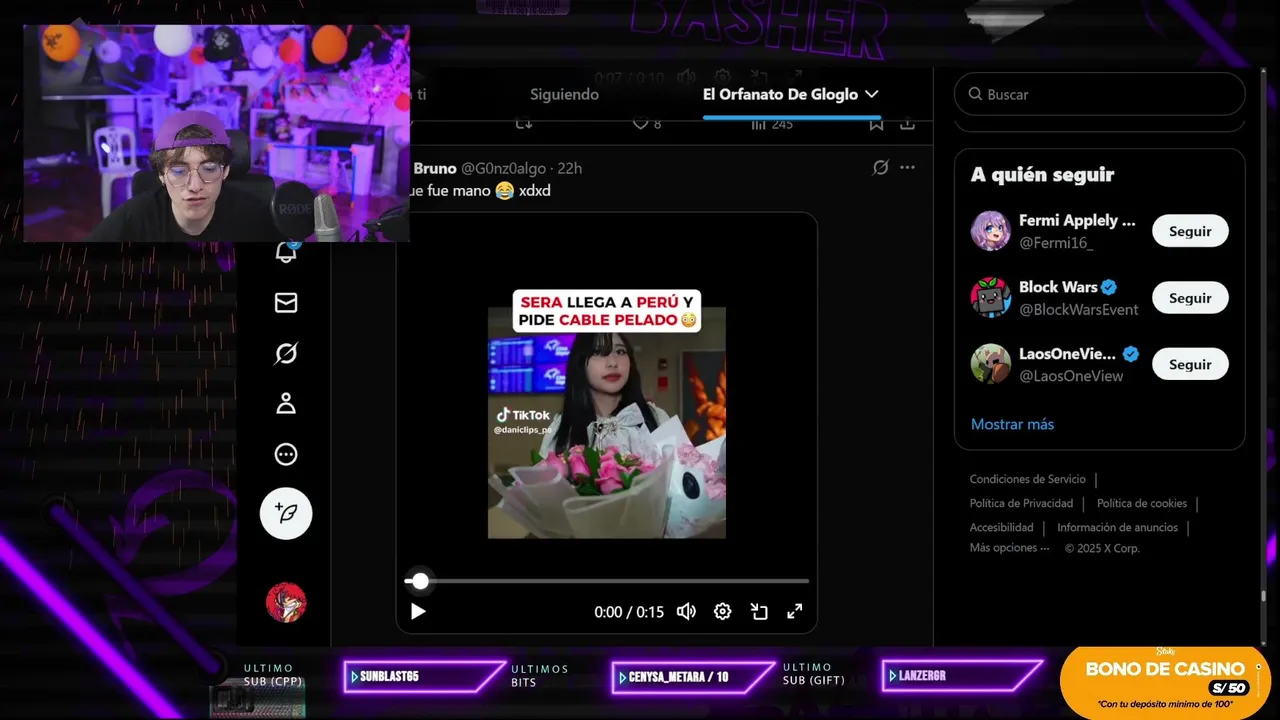Click the video progress scrubber handle

420,580
